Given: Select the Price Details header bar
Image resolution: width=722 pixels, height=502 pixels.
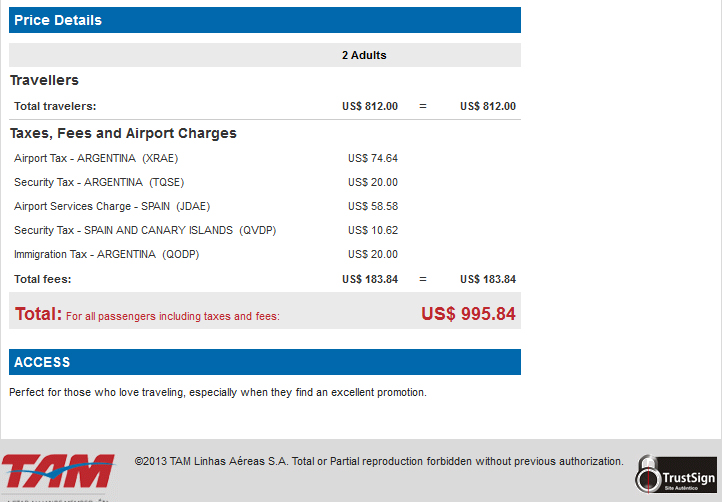Looking at the screenshot, I should [x=265, y=20].
